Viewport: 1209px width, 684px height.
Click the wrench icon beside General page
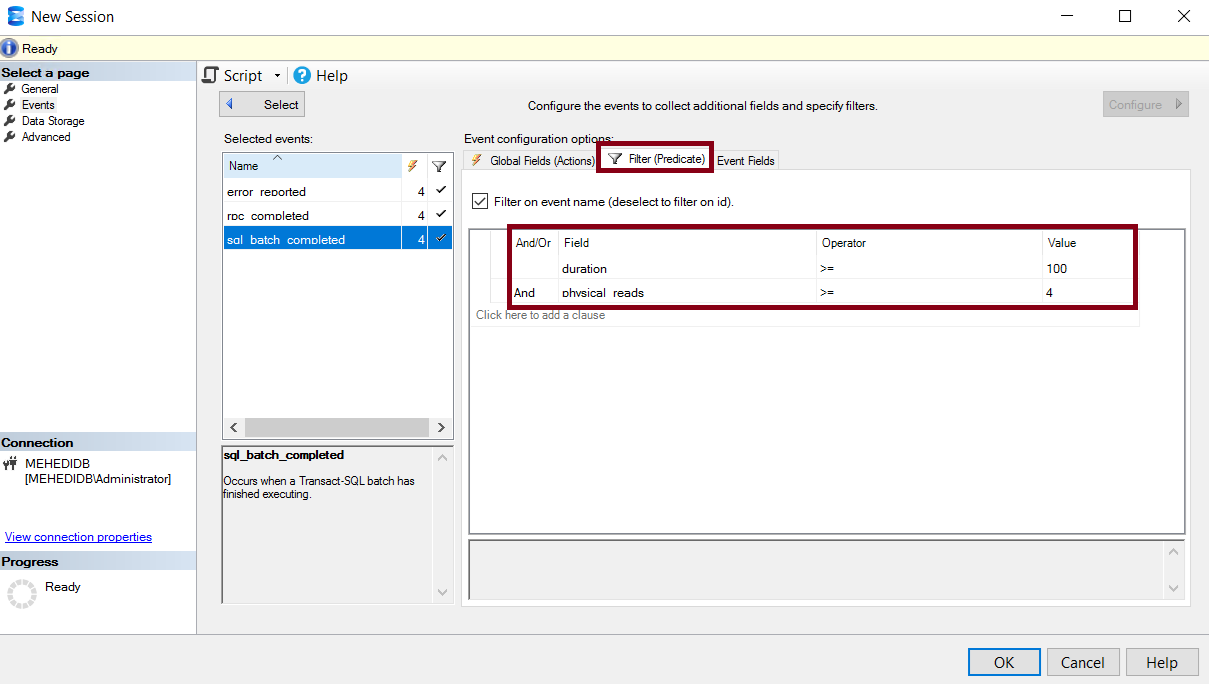[x=10, y=89]
